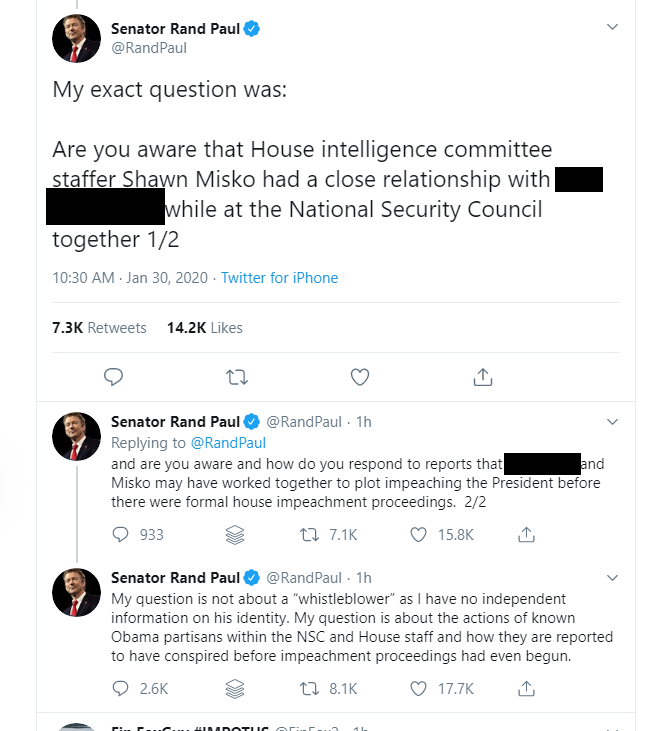Open Rand Paul's avatar on main tweet
The image size is (654, 731).
pos(76,39)
